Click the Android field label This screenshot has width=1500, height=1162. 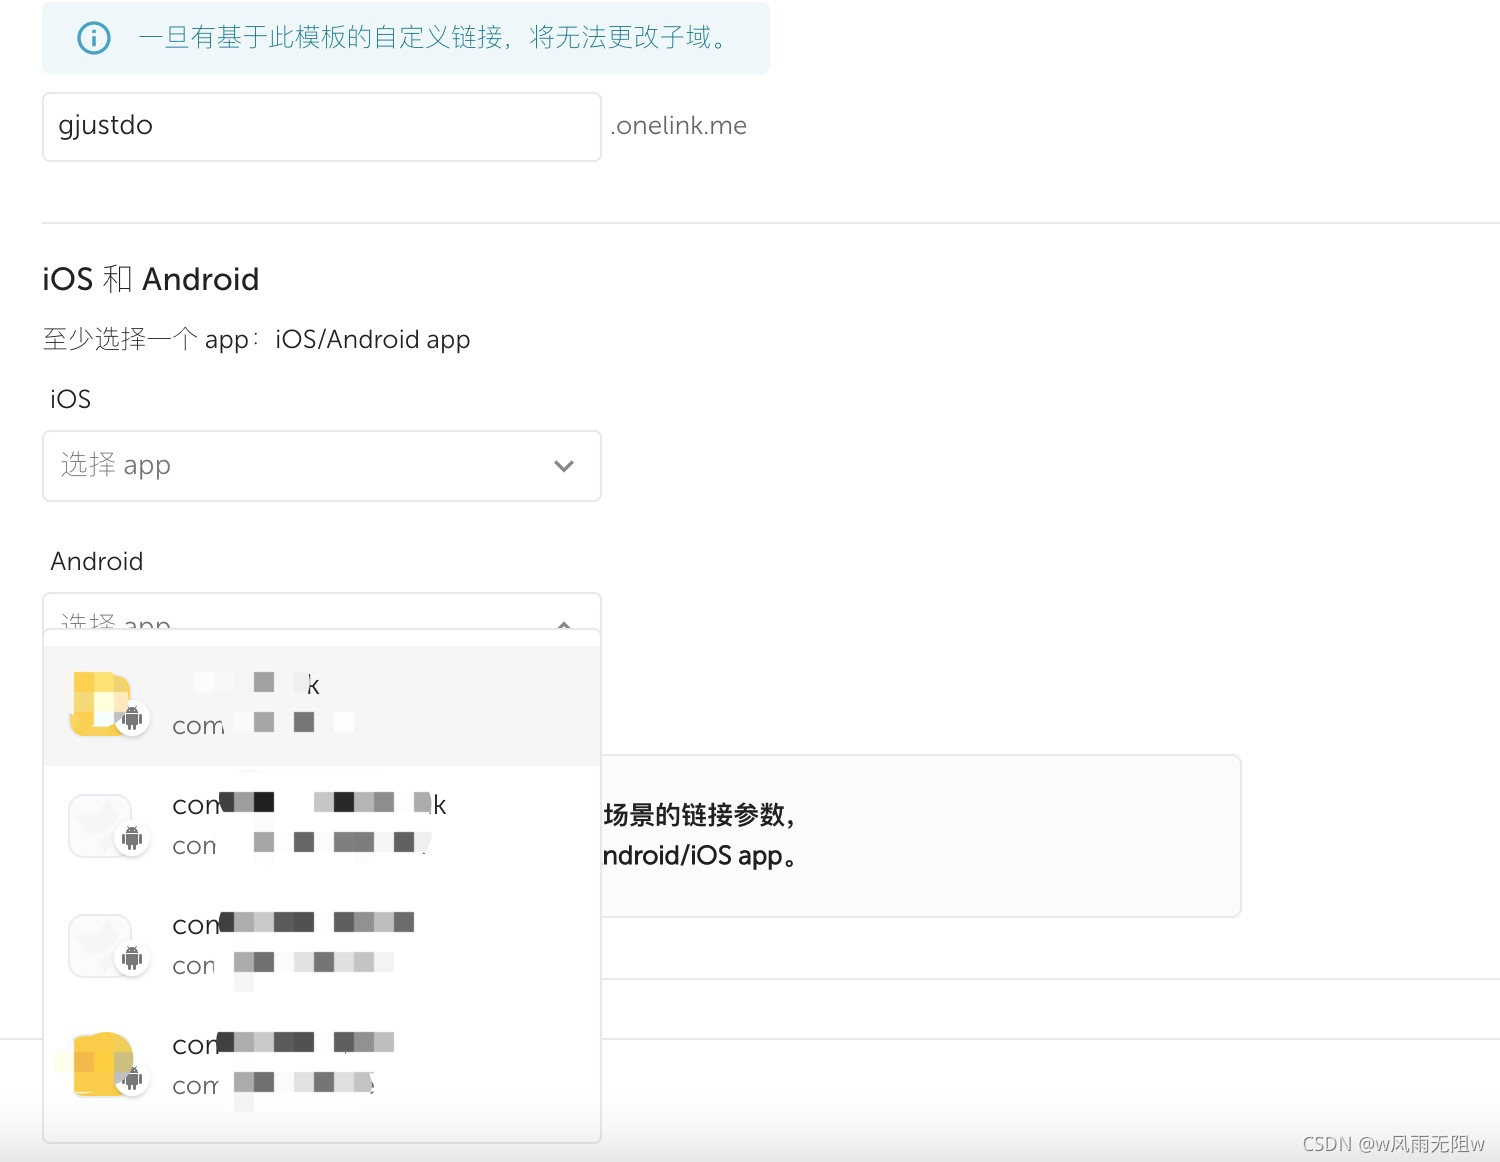(x=97, y=561)
